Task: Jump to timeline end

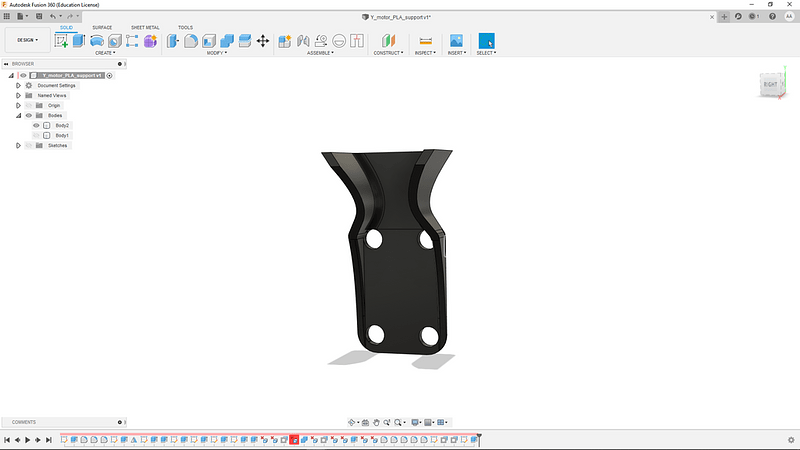Action: (x=48, y=440)
